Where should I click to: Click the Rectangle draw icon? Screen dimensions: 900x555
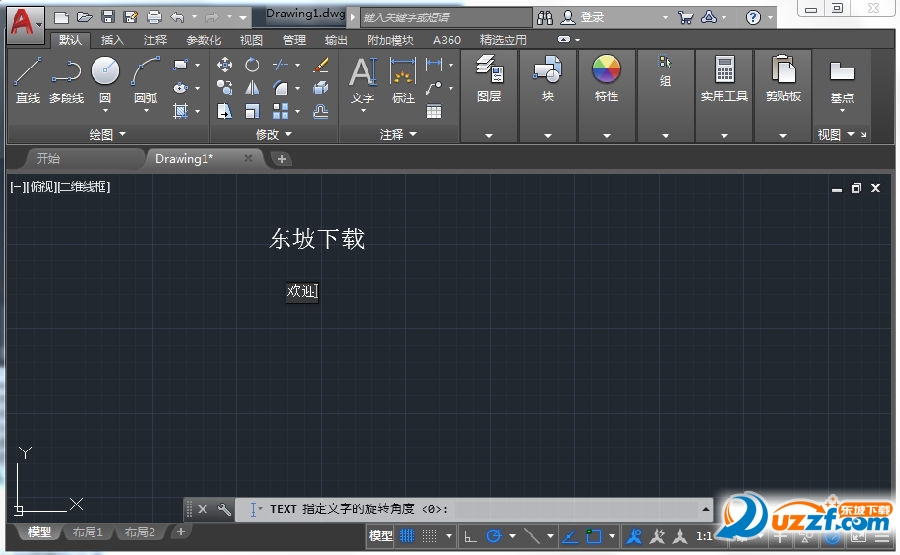pyautogui.click(x=181, y=65)
